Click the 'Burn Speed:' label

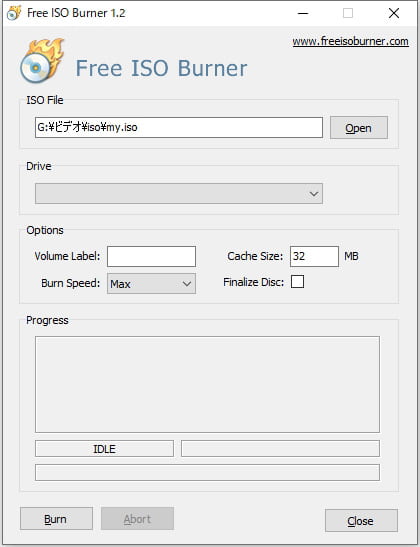pyautogui.click(x=71, y=283)
